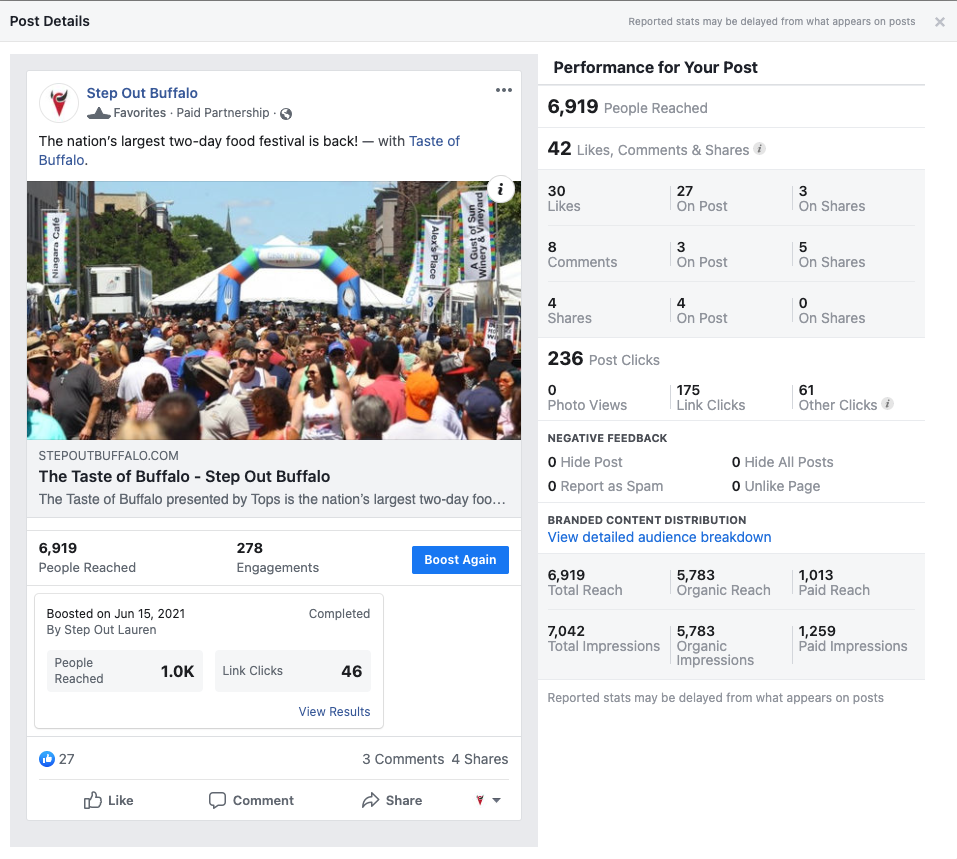The height and width of the screenshot is (859, 957).
Task: Close the Post Details dialog
Action: 939,22
